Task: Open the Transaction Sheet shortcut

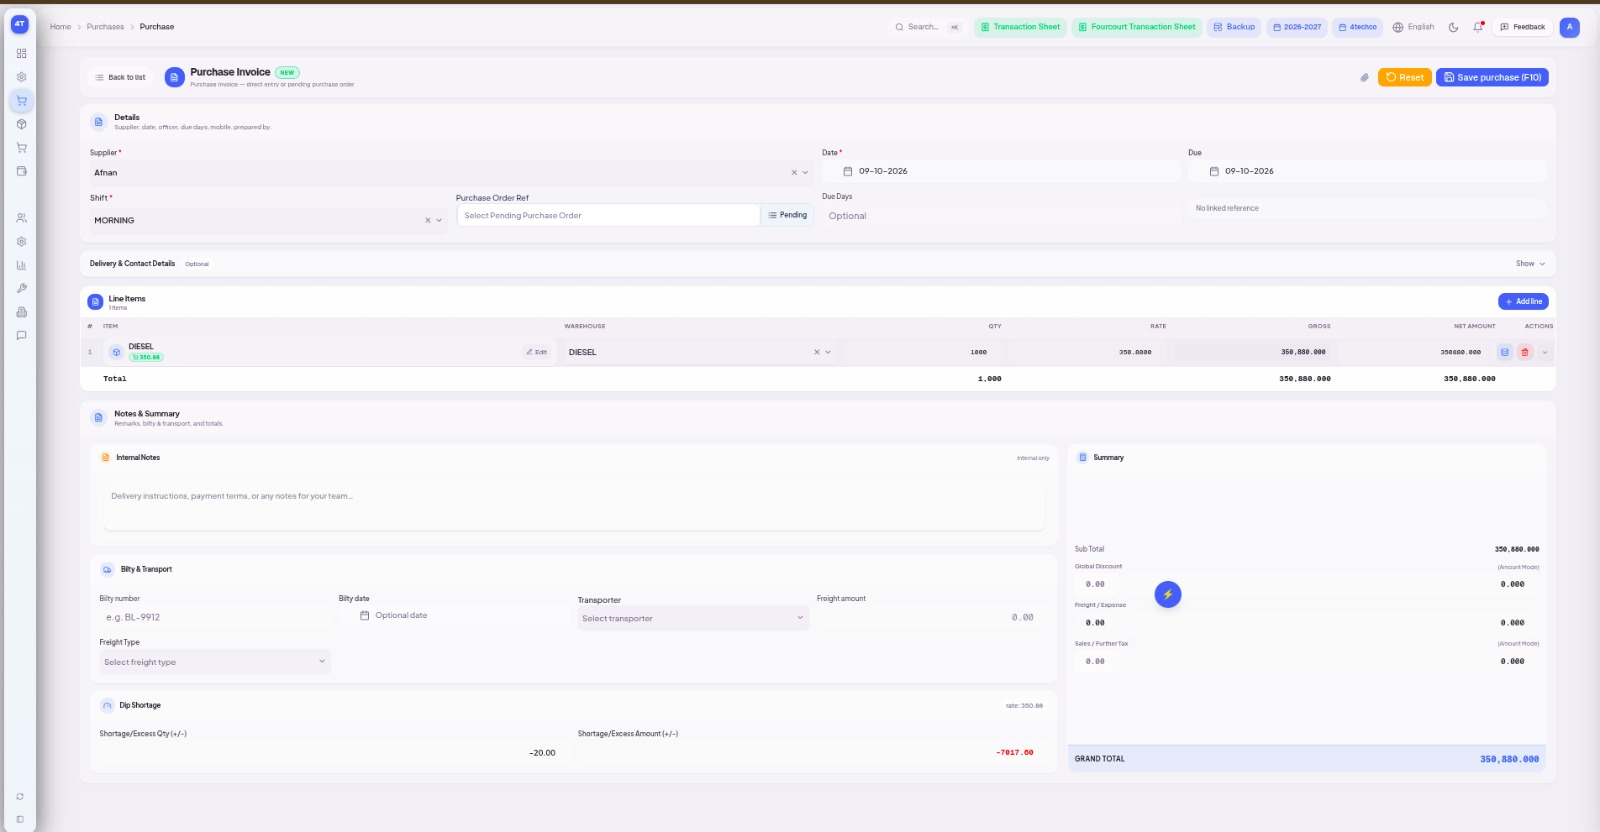Action: pos(1020,27)
